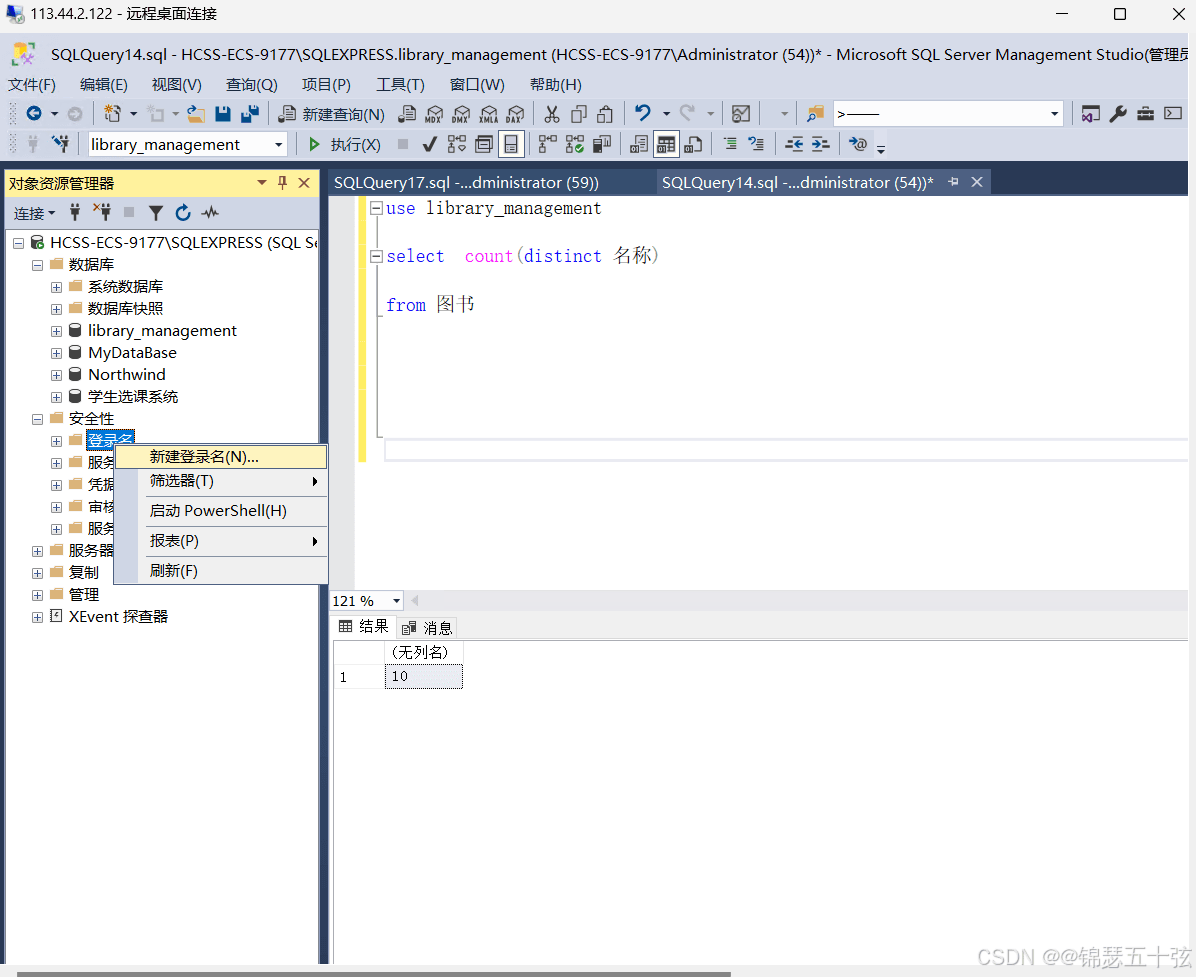Create a DMX query from the toolbar
Viewport: 1196px width, 977px height.
pyautogui.click(x=461, y=114)
